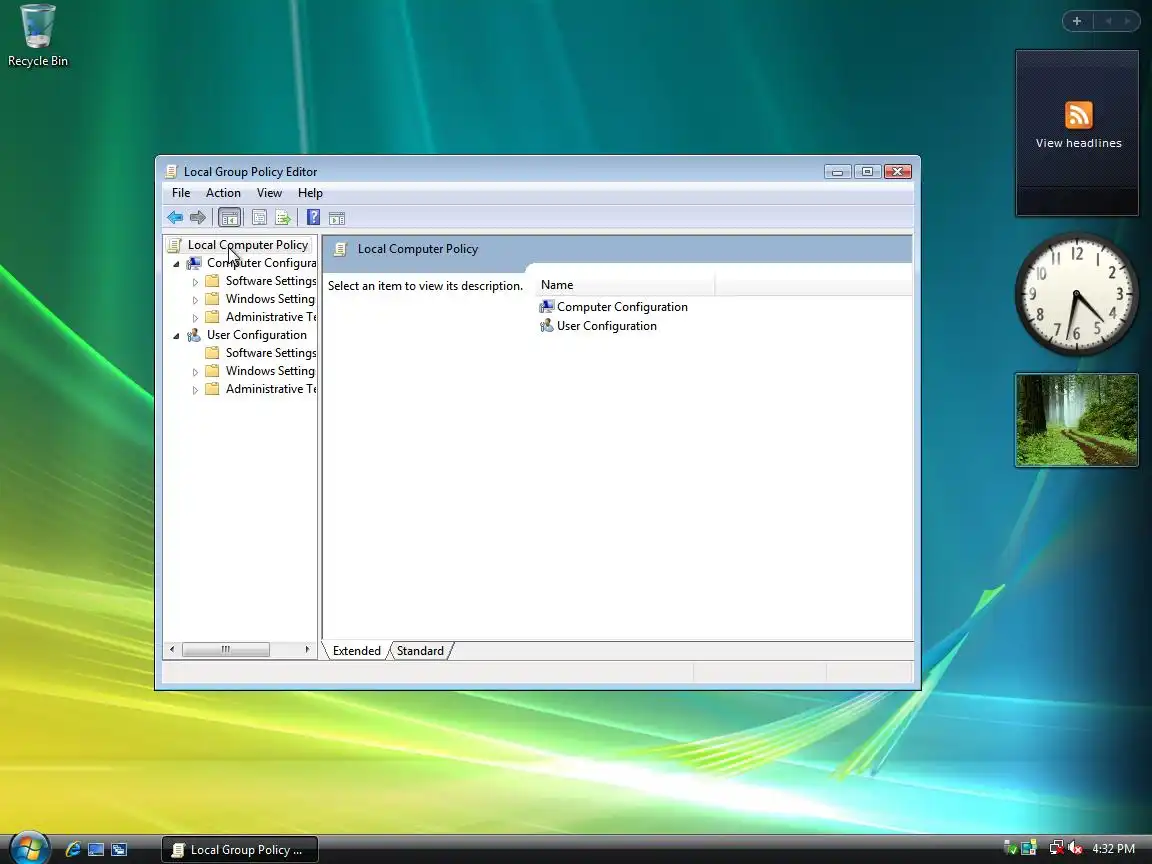Click Windows Settings folder icon under User Configuration
This screenshot has height=864, width=1152.
pyautogui.click(x=212, y=371)
